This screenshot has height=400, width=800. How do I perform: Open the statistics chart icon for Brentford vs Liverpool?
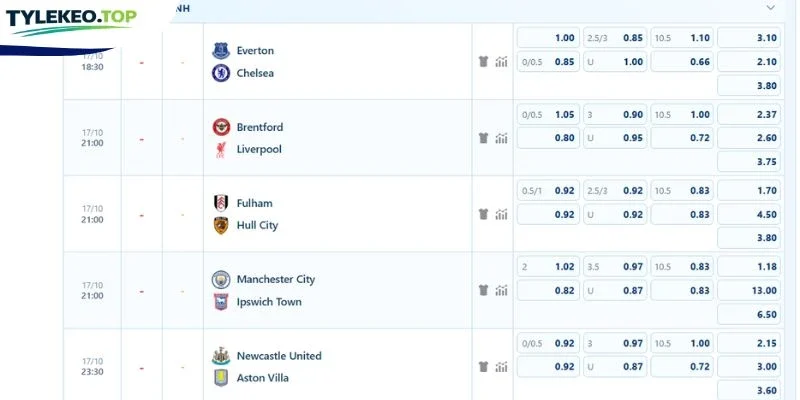coord(501,138)
